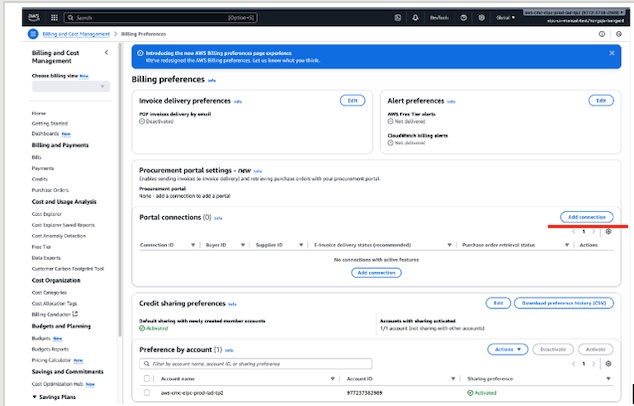The width and height of the screenshot is (634, 406).
Task: Open the notifications bell icon
Action: pos(416,18)
